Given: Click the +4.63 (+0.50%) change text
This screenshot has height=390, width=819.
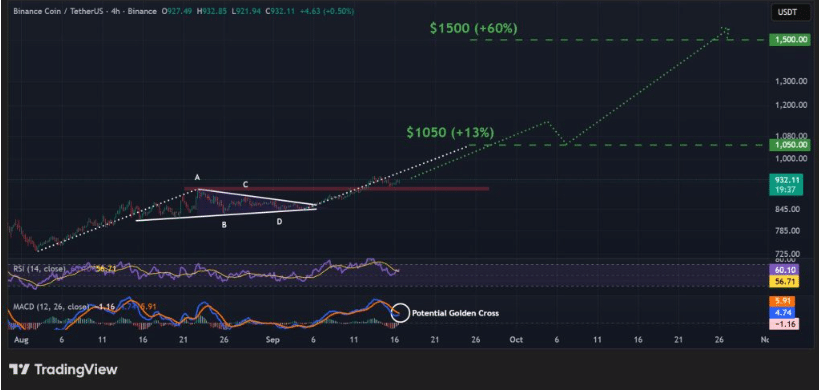Looking at the screenshot, I should (327, 11).
